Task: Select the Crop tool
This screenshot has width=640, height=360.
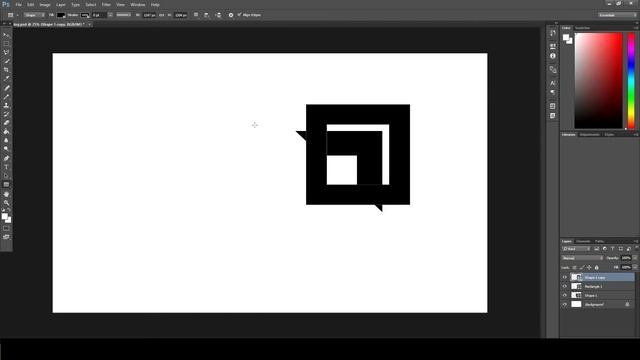Action: pyautogui.click(x=6, y=70)
